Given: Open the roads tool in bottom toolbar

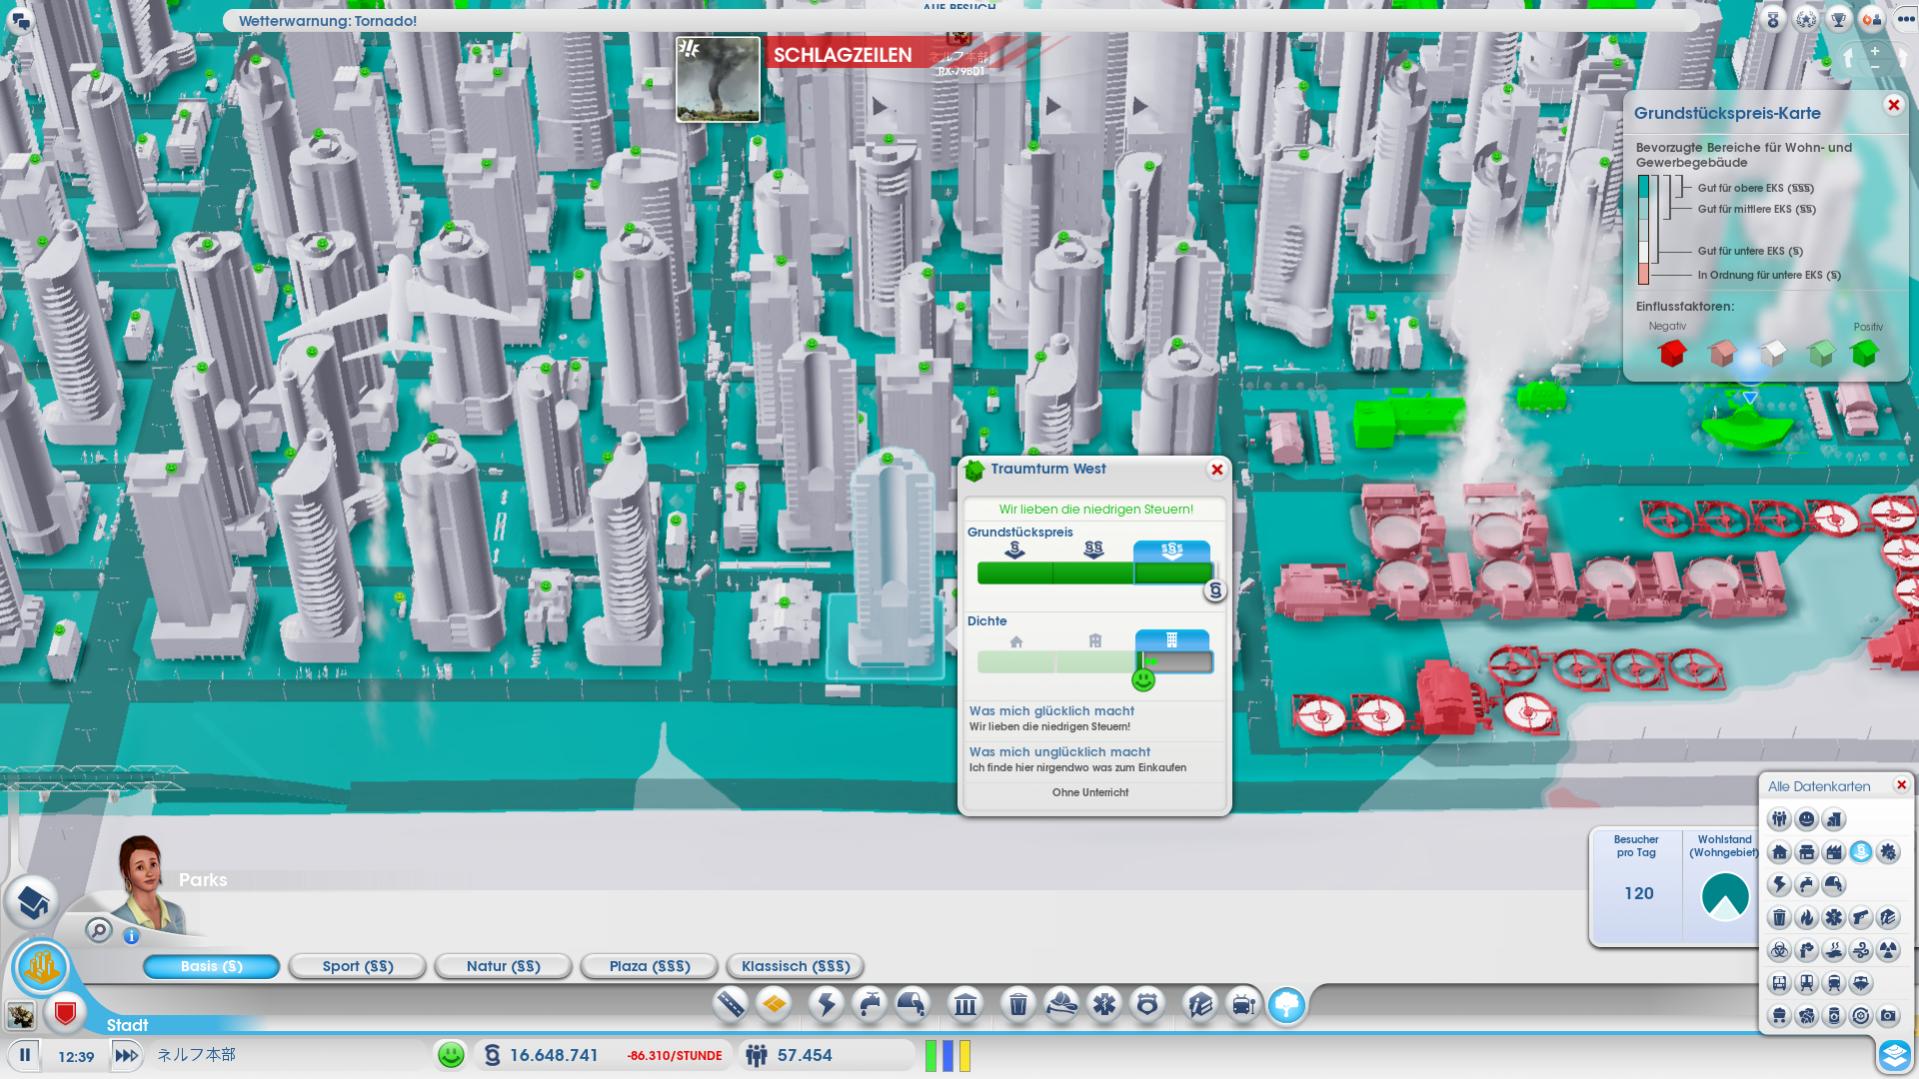Looking at the screenshot, I should pos(731,1003).
